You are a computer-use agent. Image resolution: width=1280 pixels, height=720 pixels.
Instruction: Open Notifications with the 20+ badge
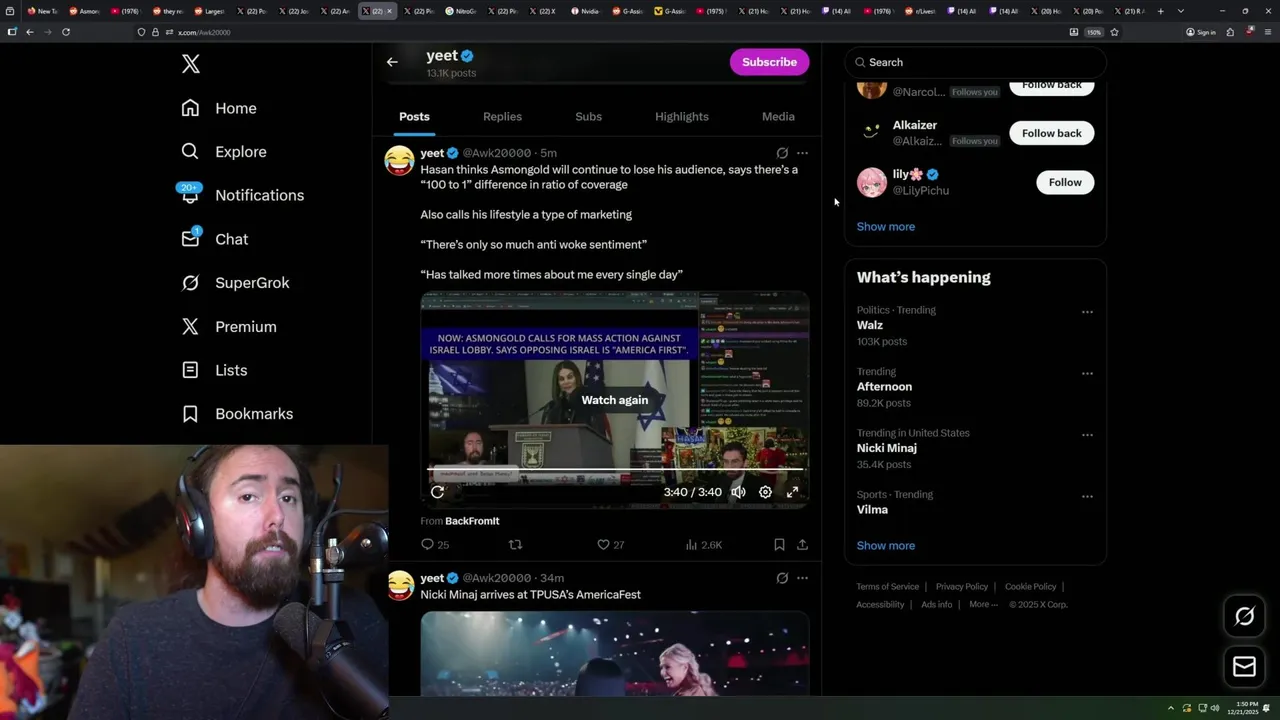241,195
